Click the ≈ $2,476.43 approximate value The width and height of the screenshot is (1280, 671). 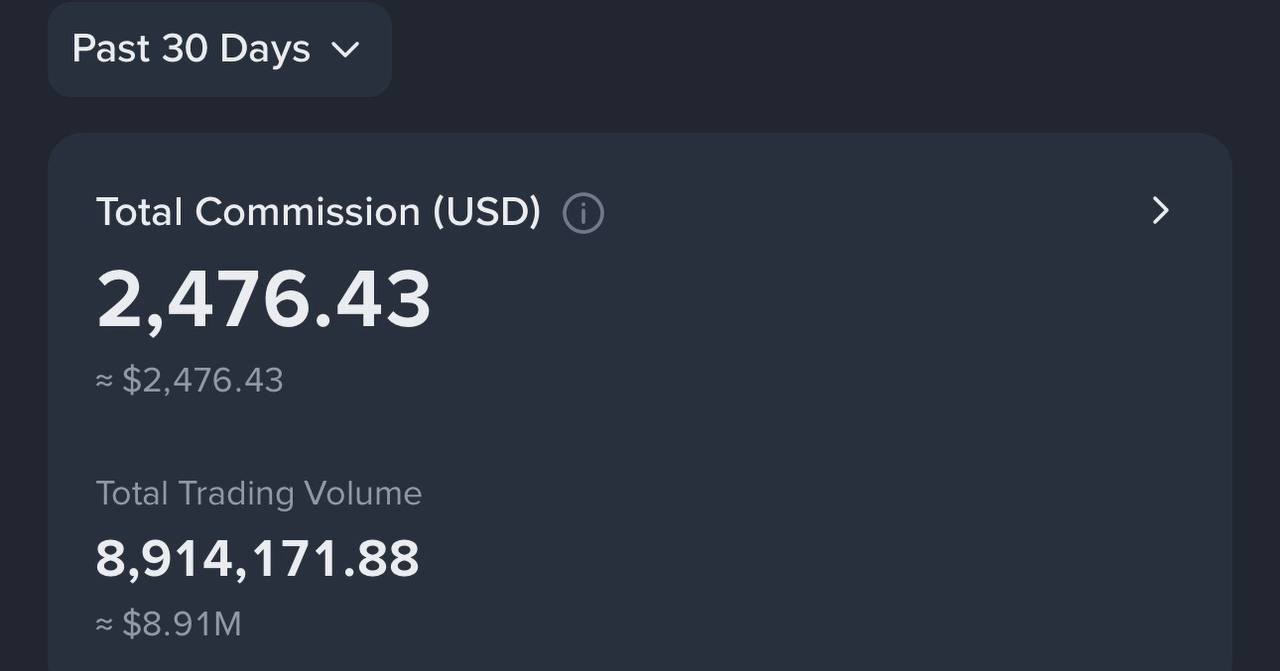[x=190, y=380]
